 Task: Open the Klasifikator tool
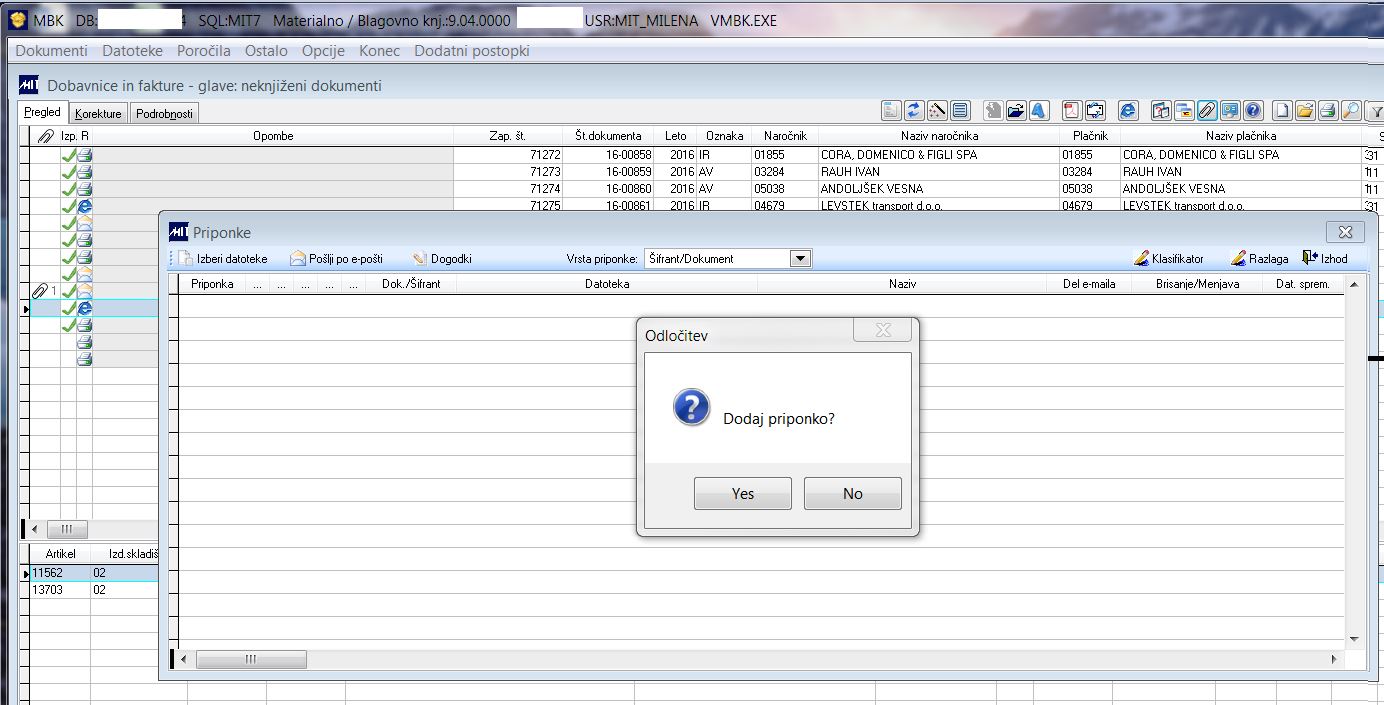[1169, 259]
